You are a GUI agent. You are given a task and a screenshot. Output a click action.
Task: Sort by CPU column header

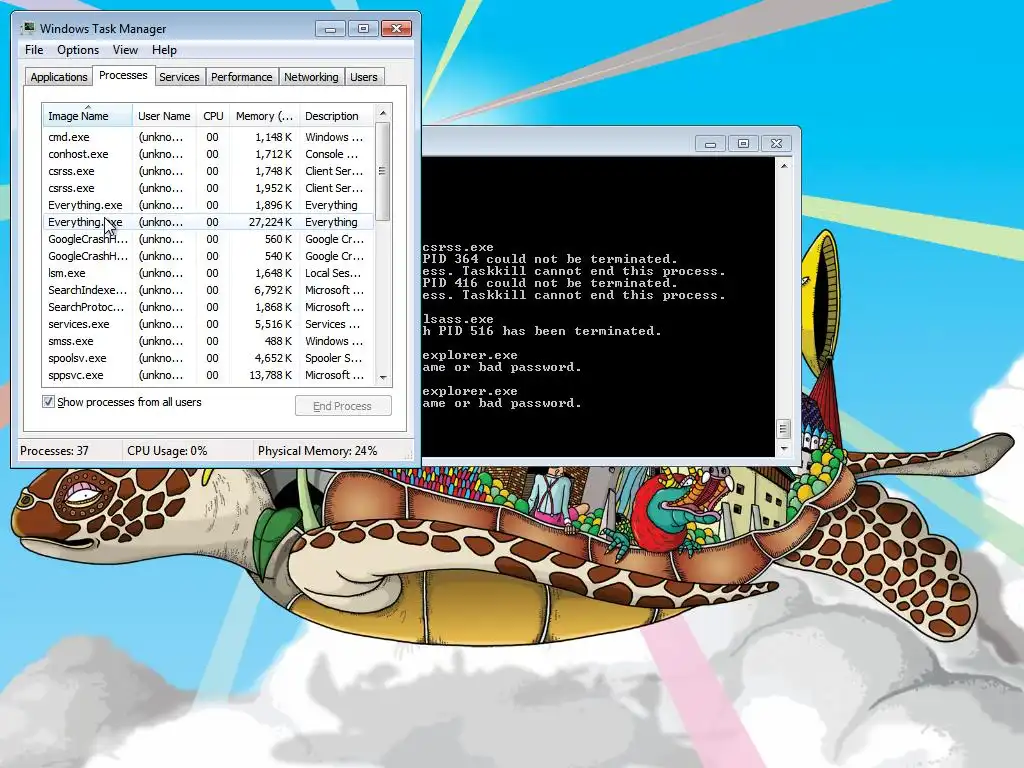click(x=213, y=116)
